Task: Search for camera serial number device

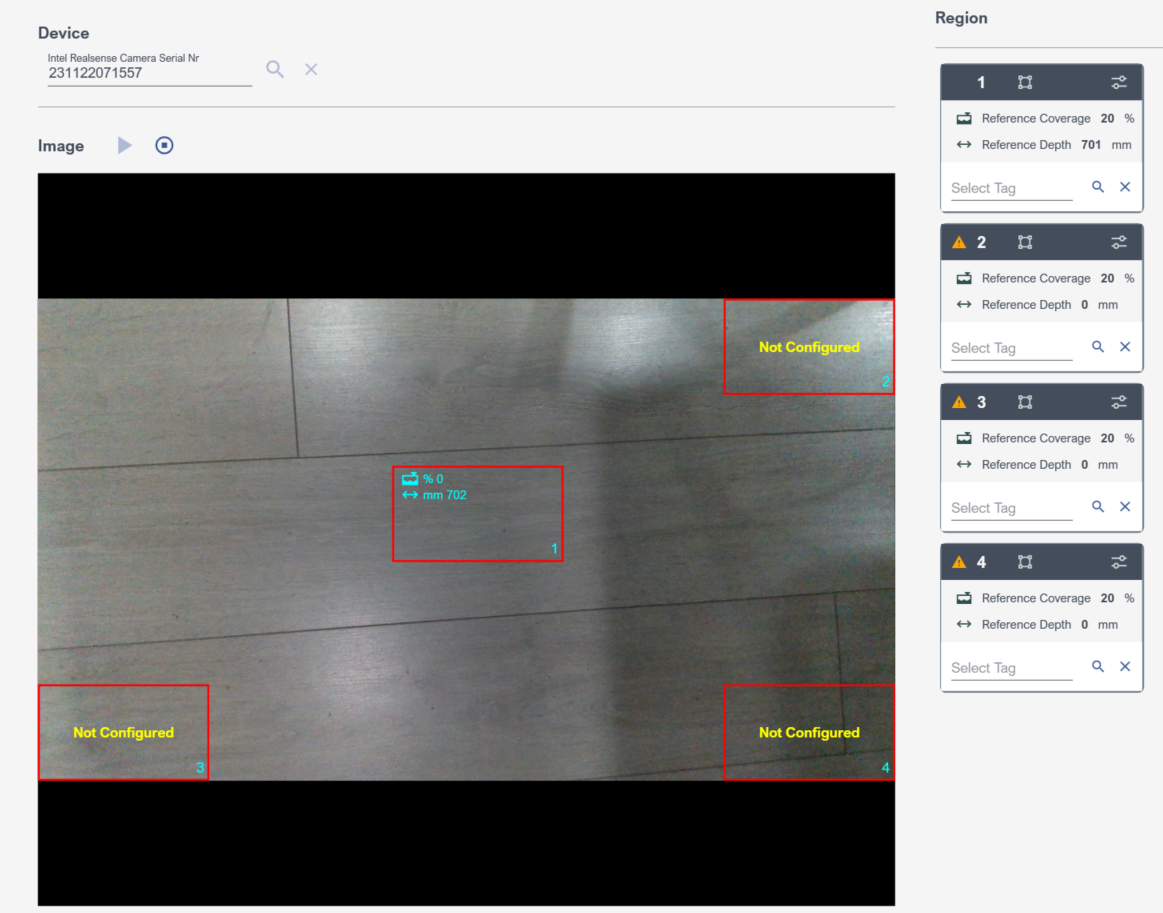Action: 275,69
